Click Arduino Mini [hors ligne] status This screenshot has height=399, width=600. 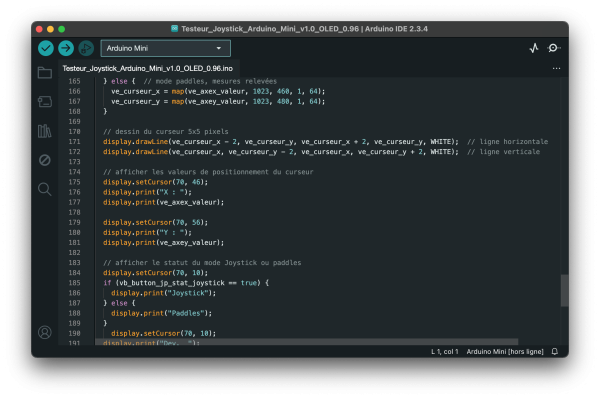[x=505, y=352]
